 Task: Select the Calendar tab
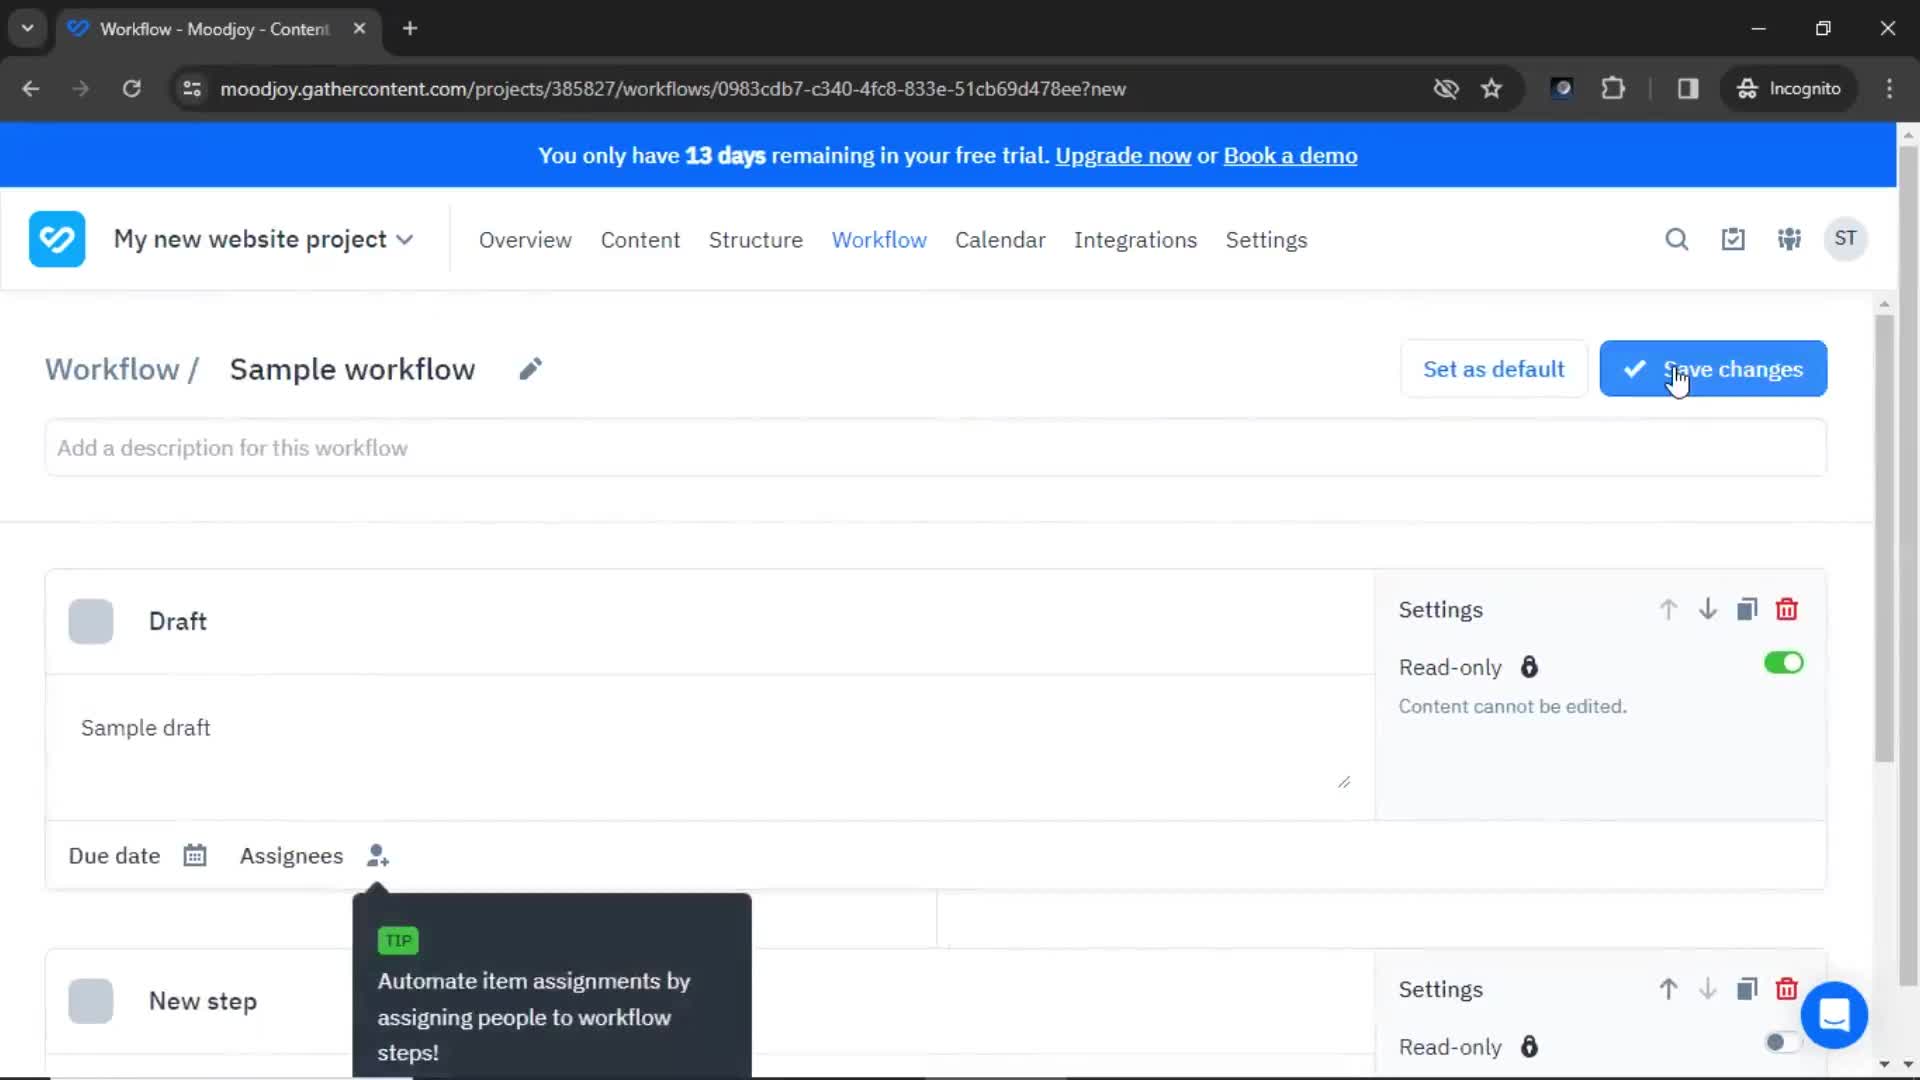(998, 239)
